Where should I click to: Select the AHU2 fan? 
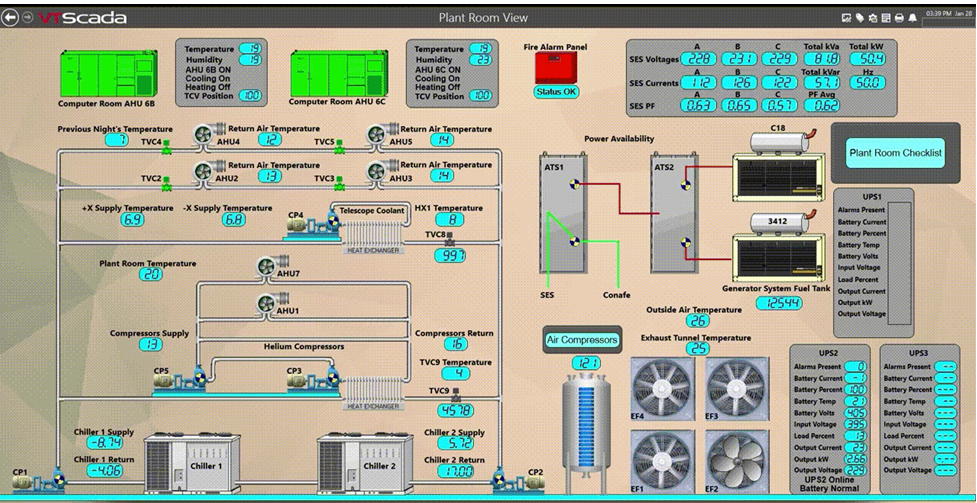pos(207,171)
